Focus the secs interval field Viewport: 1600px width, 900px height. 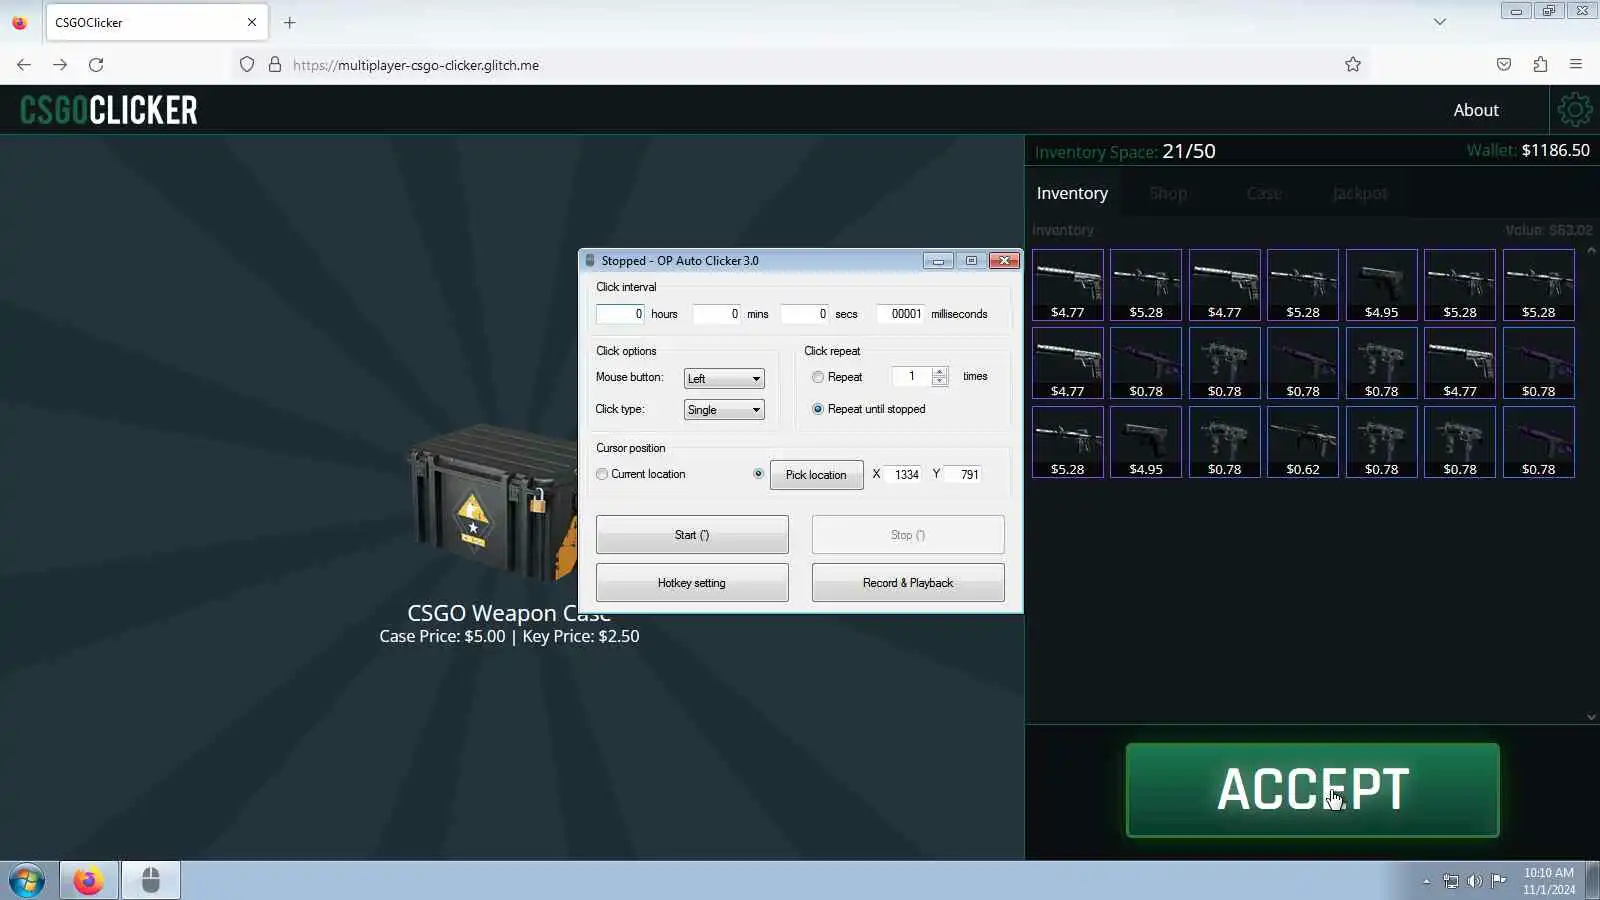point(804,314)
